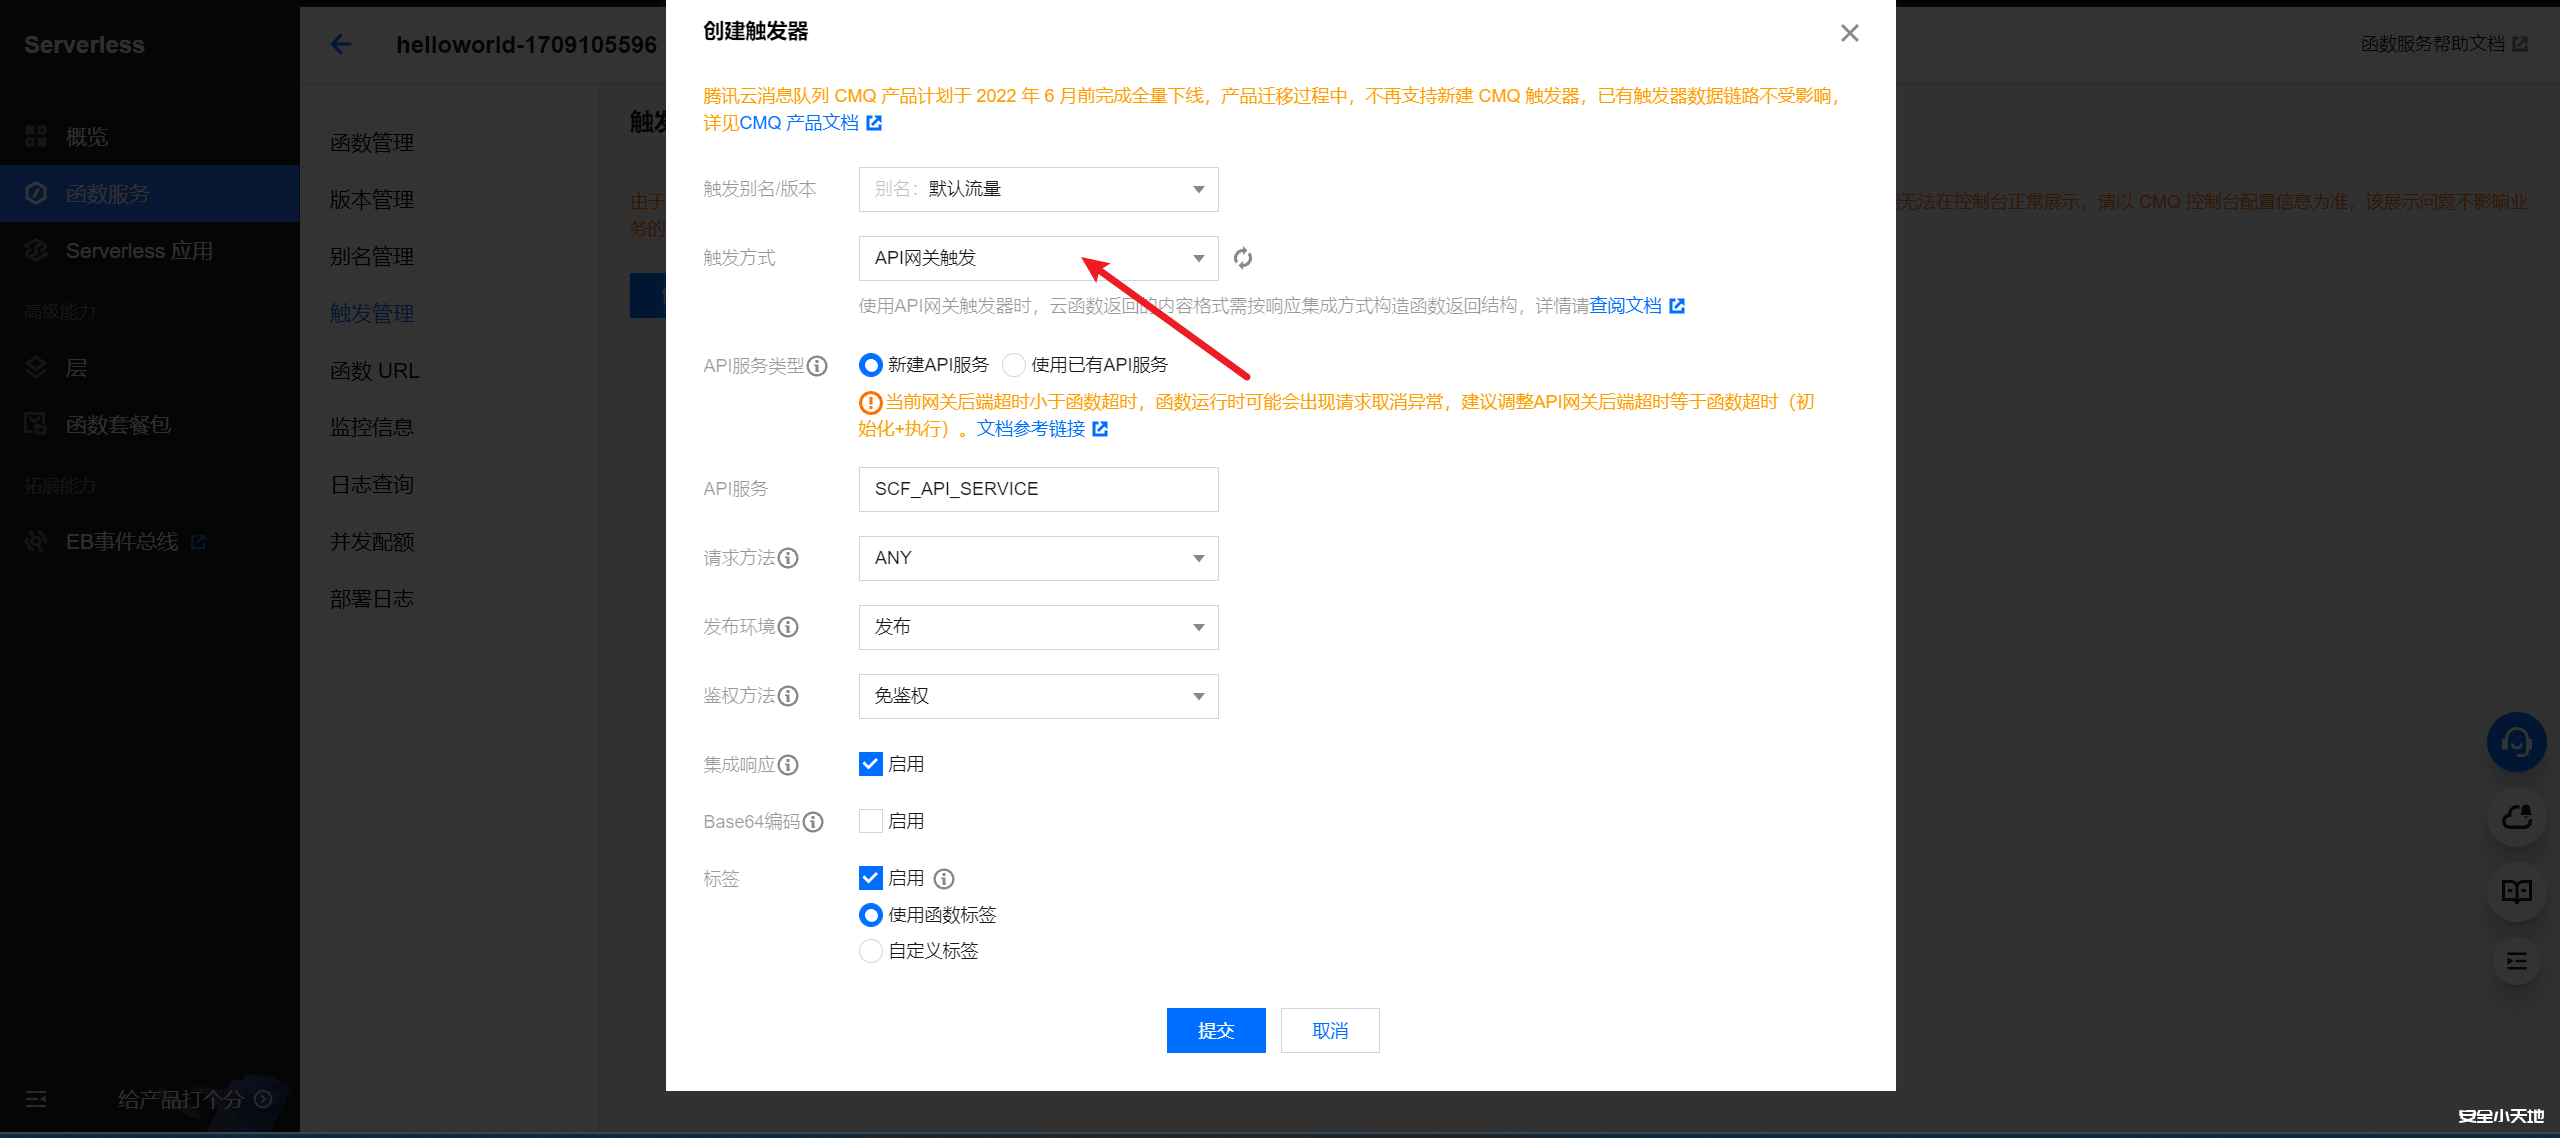Open the Serverless 应用 sidebar icon
The image size is (2560, 1138).
pos(36,250)
